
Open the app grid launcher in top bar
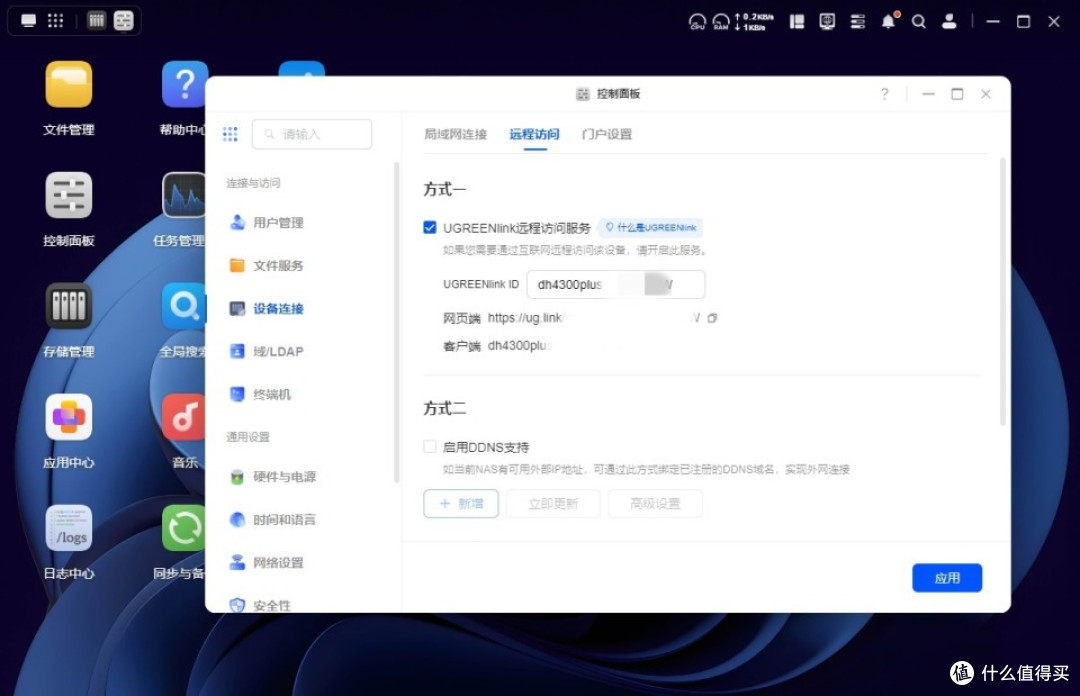(x=56, y=21)
